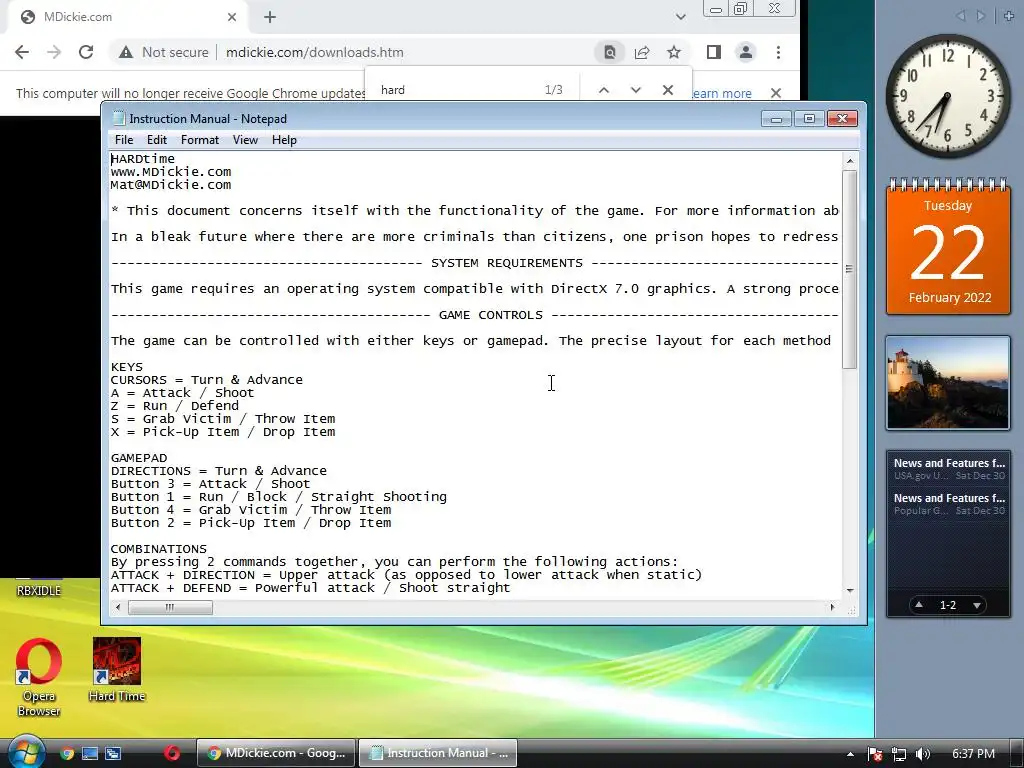Switch to MDickie.com Chrome taskbar button

click(276, 753)
